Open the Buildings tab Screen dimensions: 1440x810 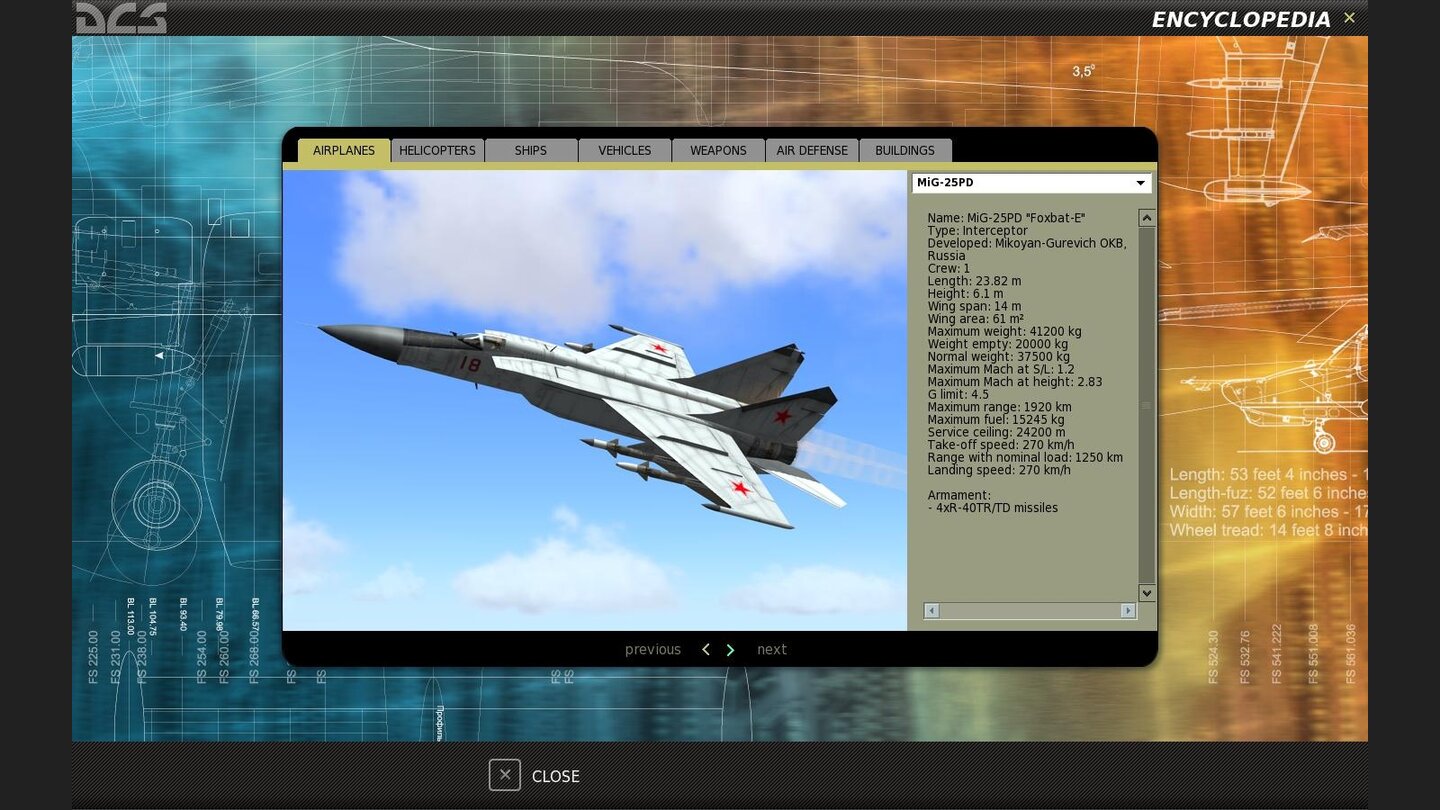pyautogui.click(x=905, y=150)
